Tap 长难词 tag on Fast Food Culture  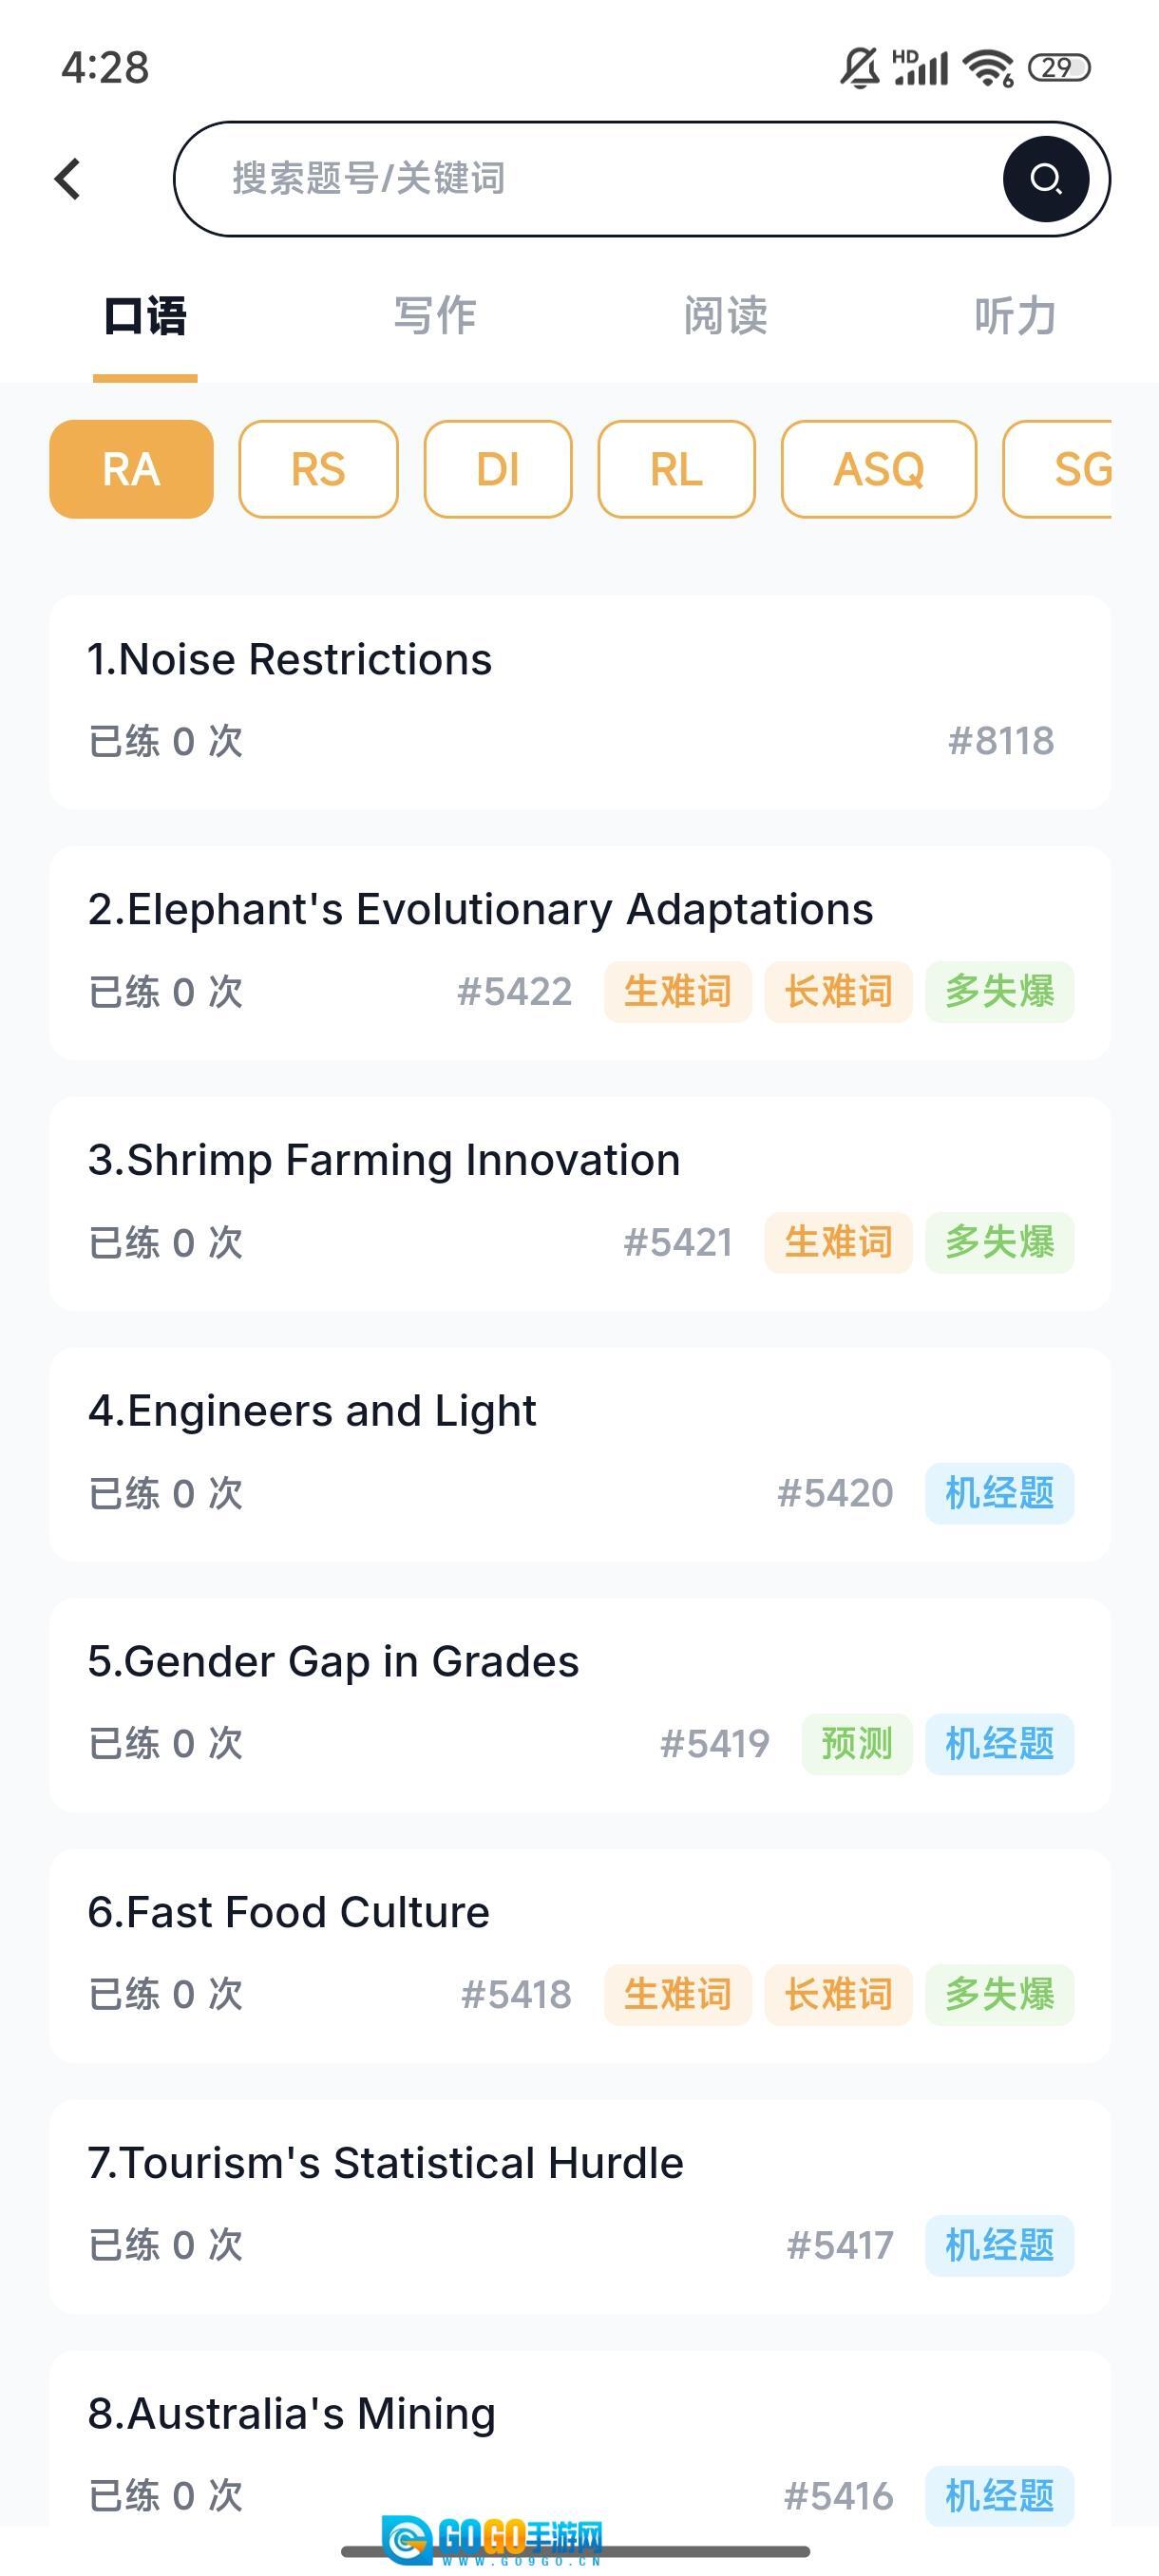838,1995
